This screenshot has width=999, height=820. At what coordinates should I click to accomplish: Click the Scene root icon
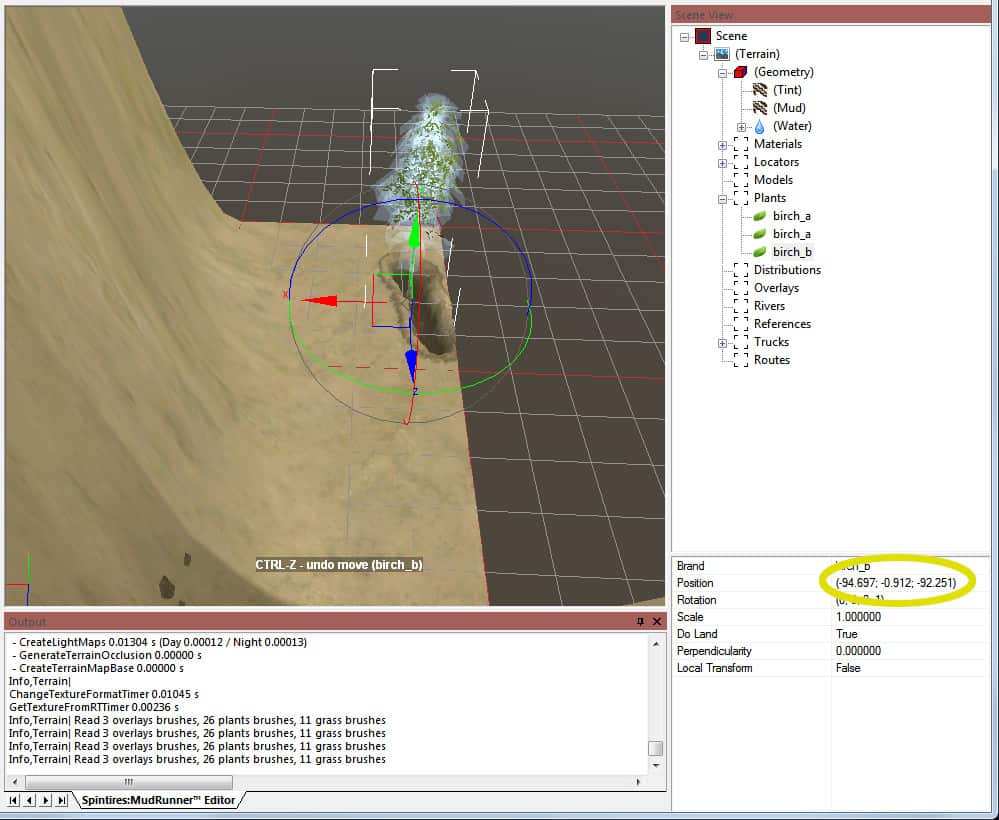pos(703,36)
